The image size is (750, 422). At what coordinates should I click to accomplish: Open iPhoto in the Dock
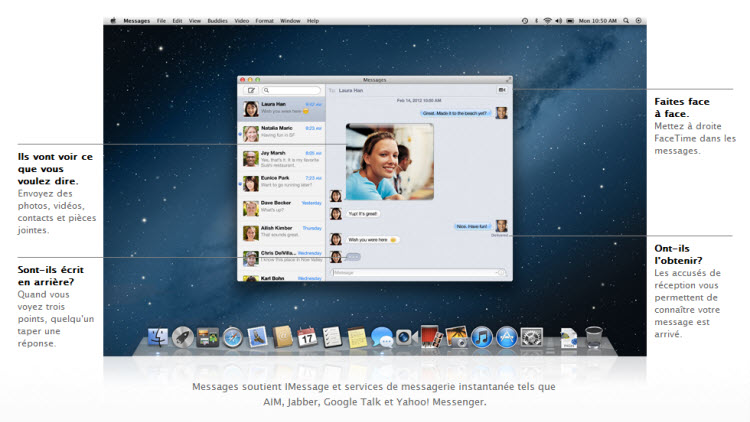coord(456,337)
